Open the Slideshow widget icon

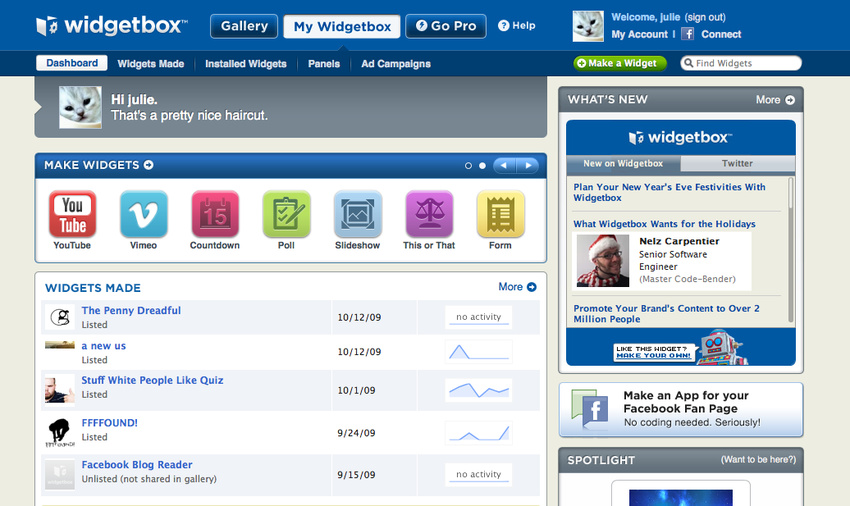358,214
